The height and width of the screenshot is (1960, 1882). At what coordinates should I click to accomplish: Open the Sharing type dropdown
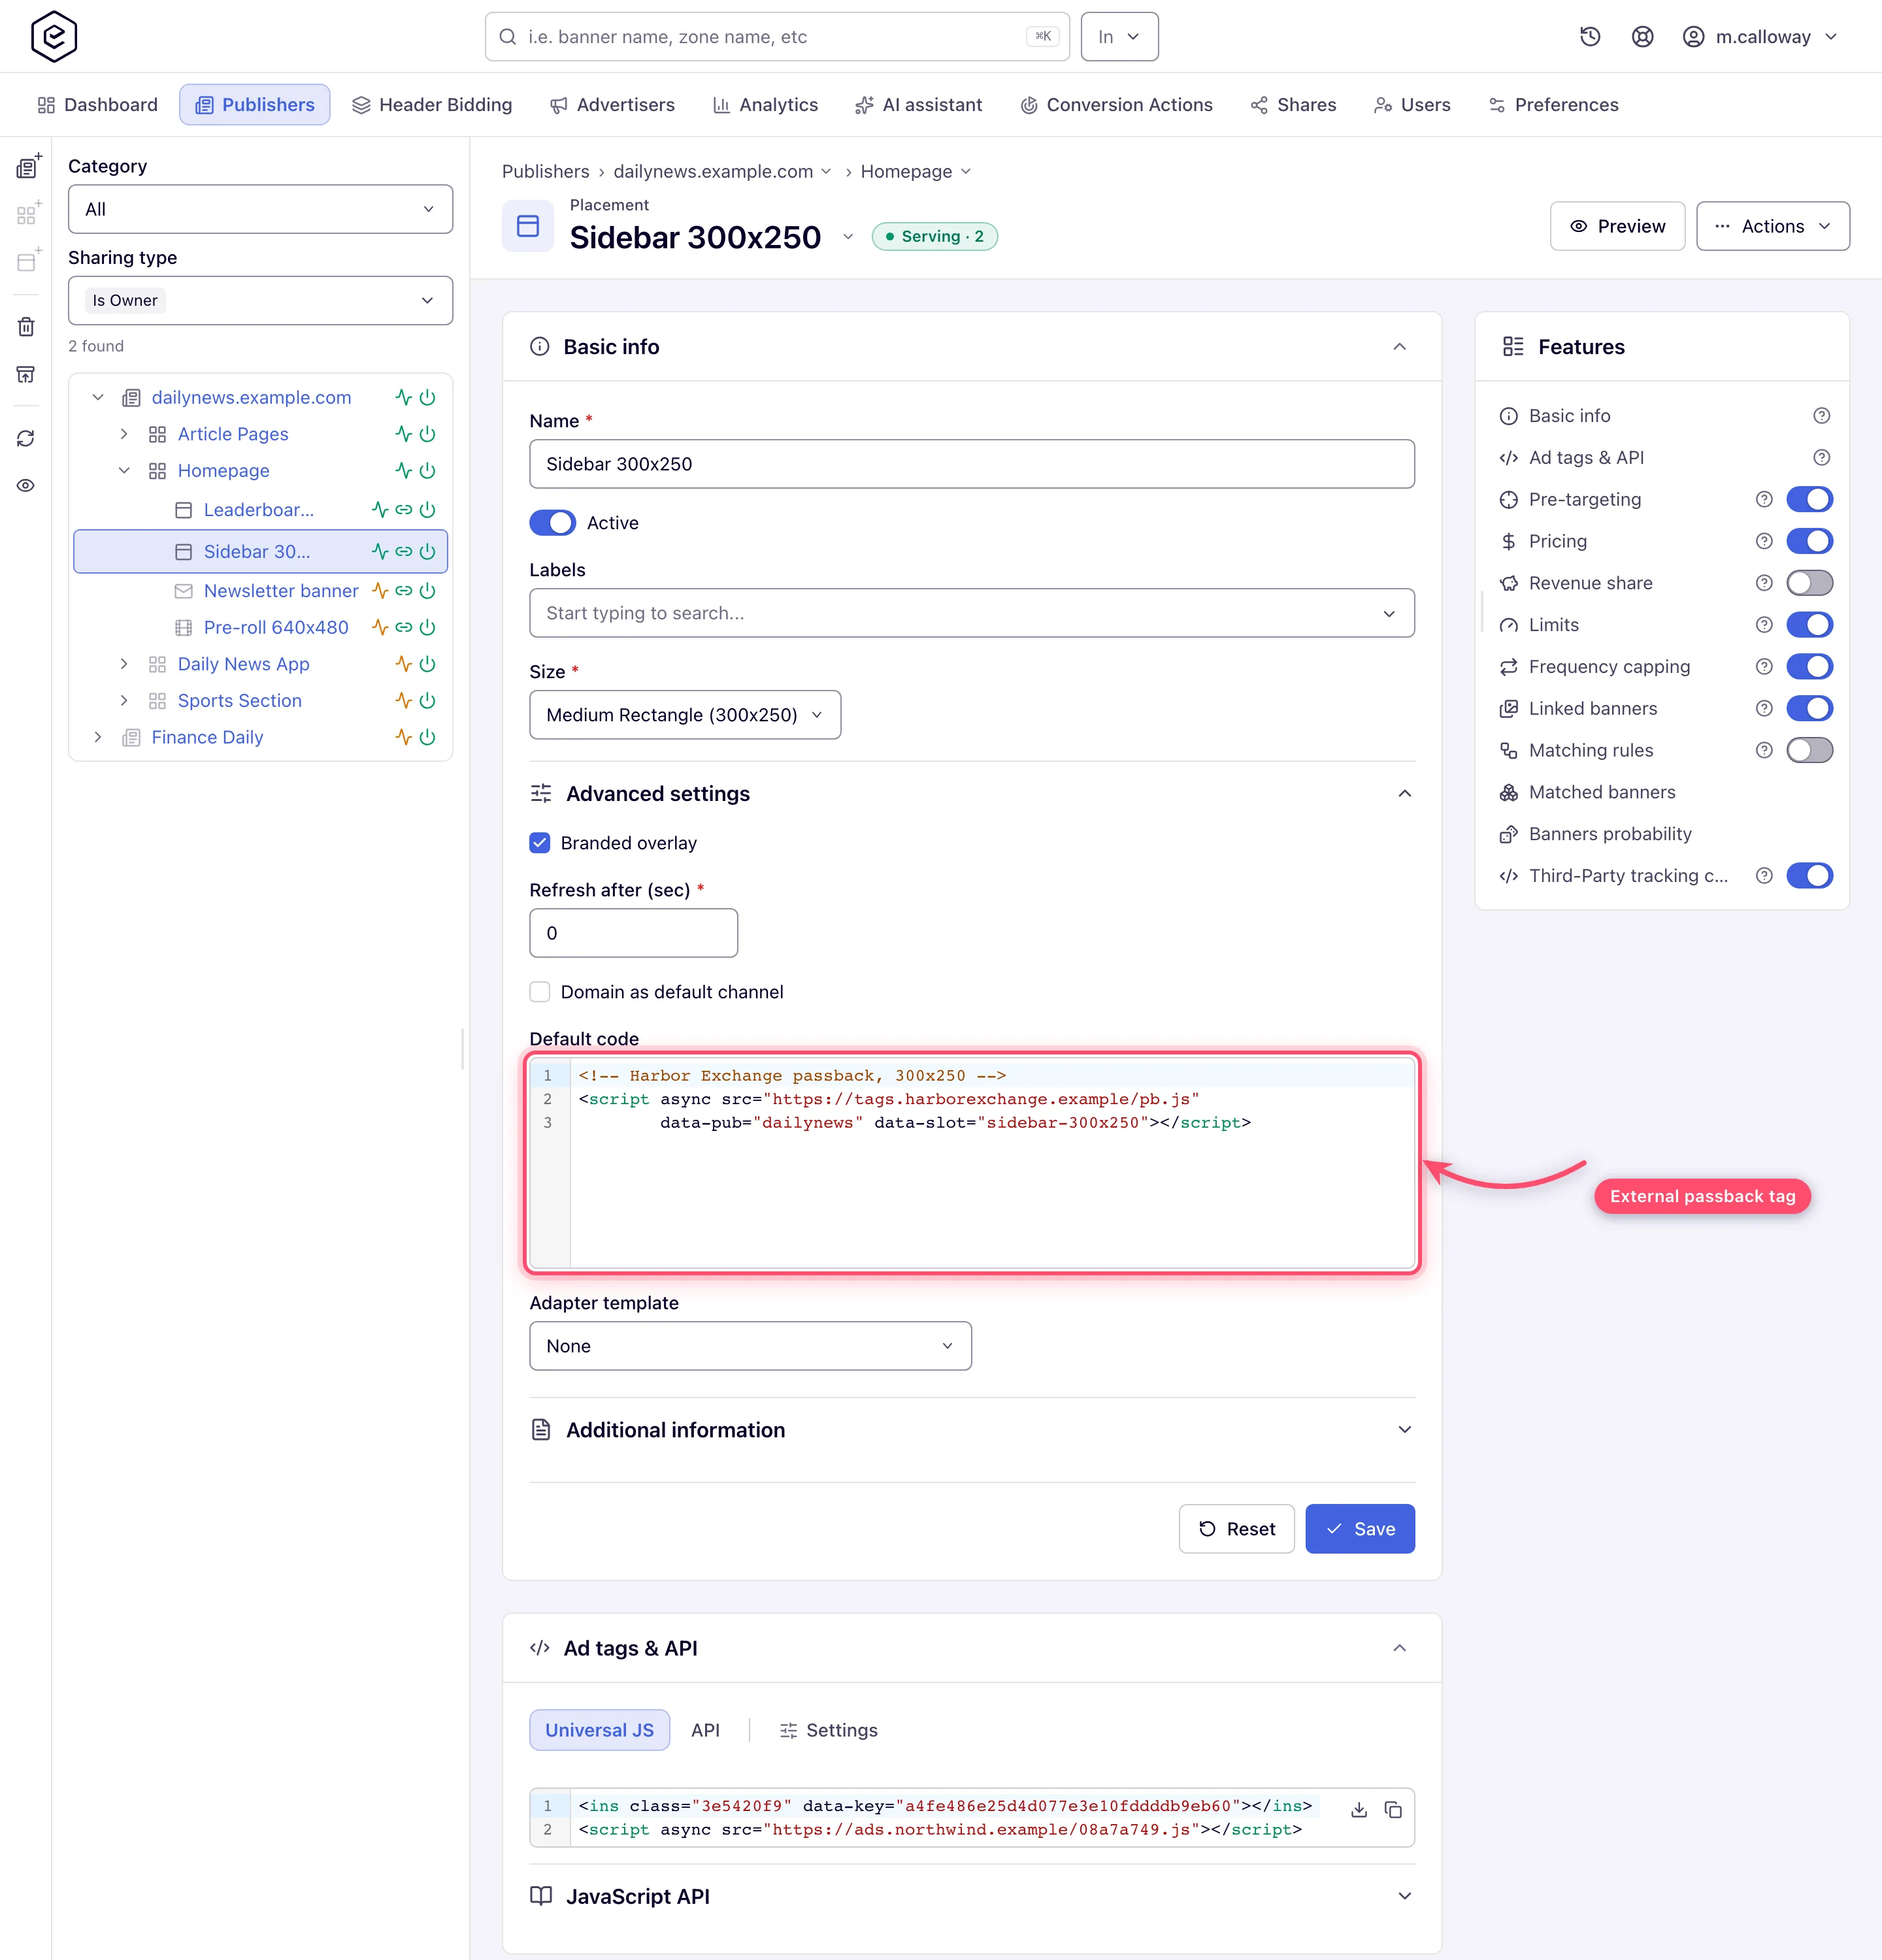[260, 300]
